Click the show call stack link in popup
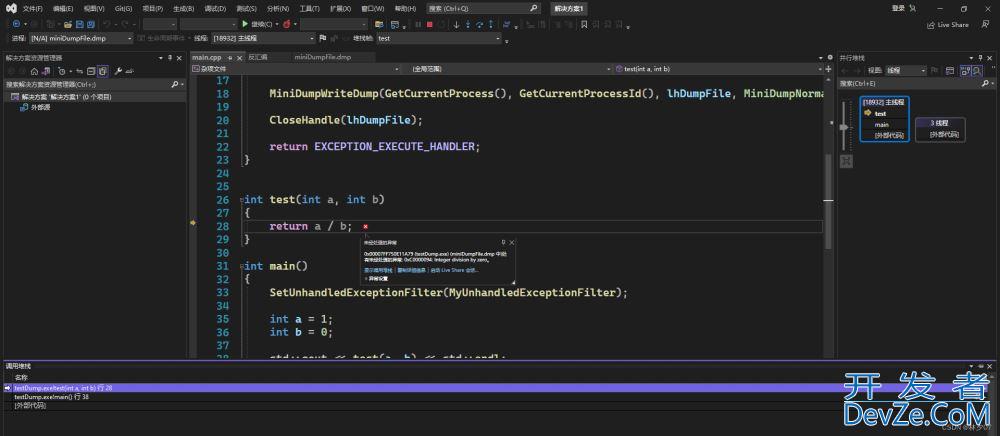The height and width of the screenshot is (436, 1000). (x=378, y=270)
